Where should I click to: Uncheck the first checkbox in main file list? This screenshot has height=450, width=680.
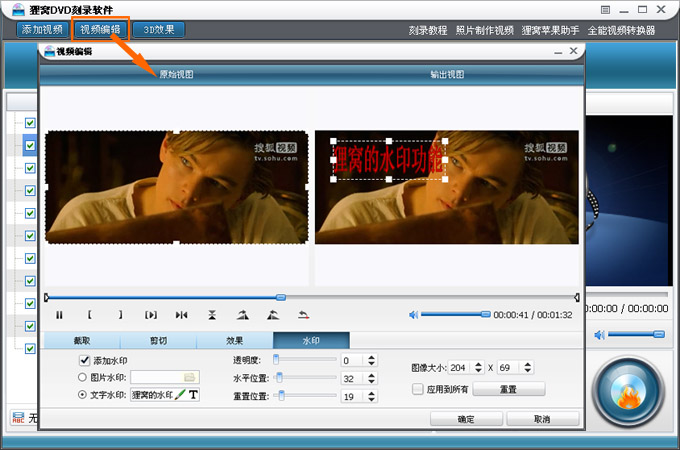[30, 123]
